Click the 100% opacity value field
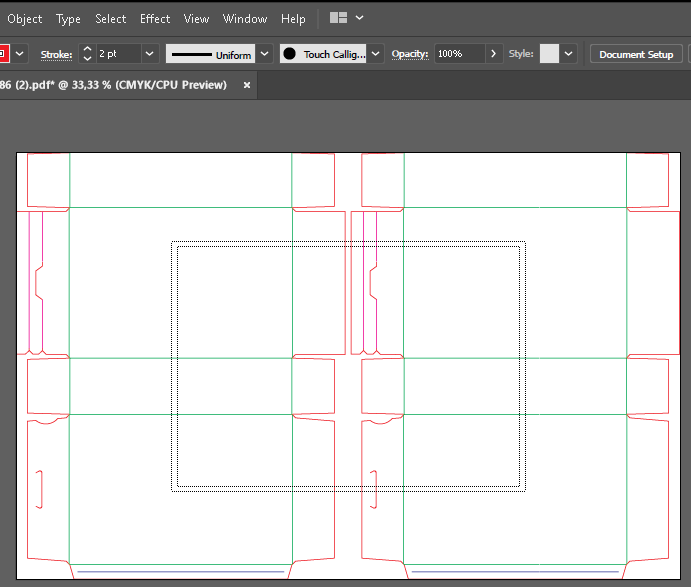 458,54
